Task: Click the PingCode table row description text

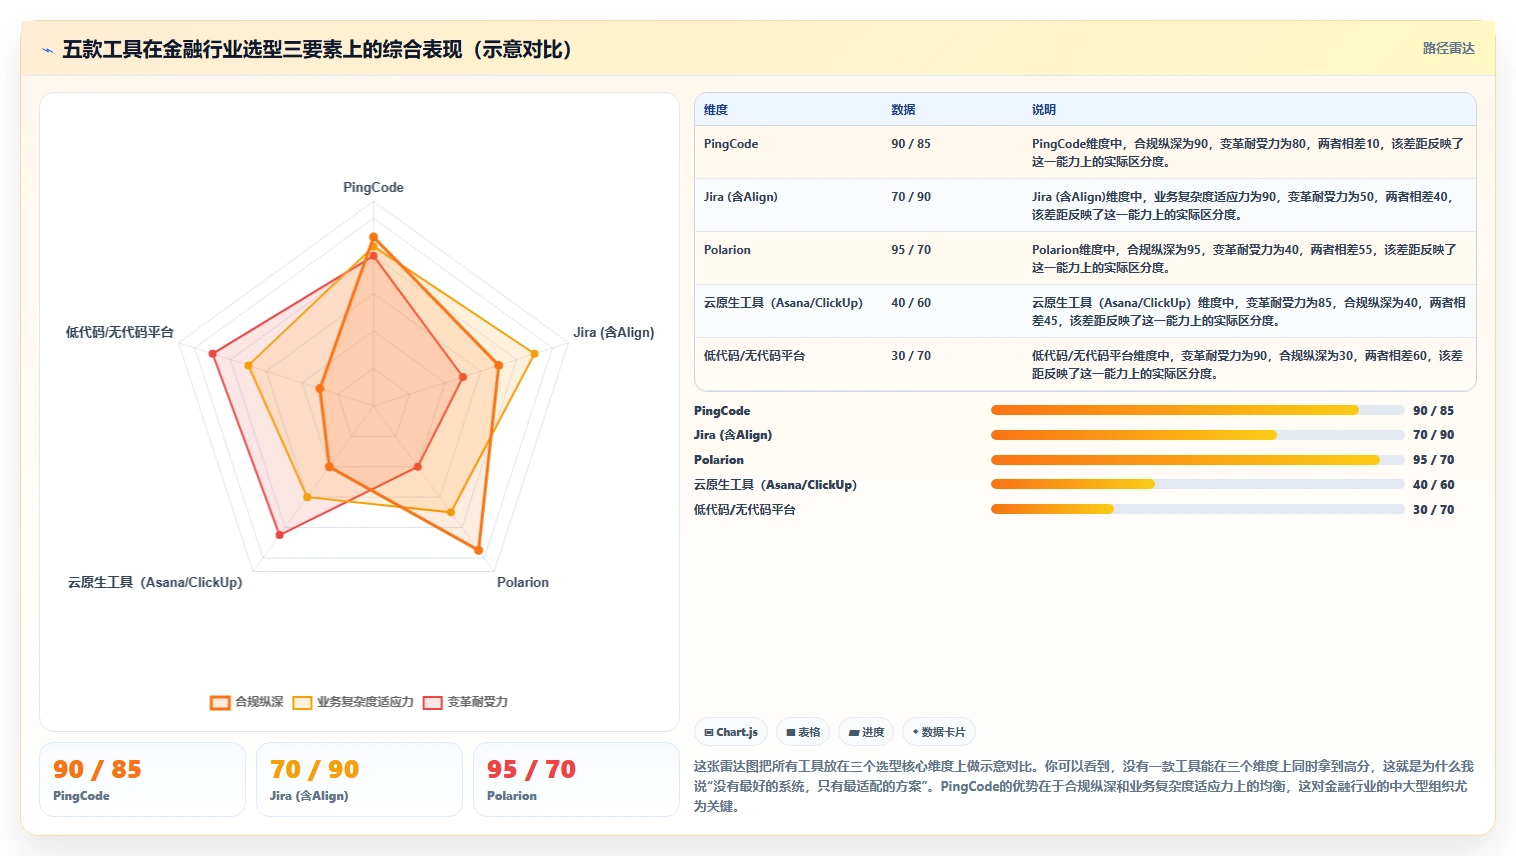Action: click(x=1248, y=153)
